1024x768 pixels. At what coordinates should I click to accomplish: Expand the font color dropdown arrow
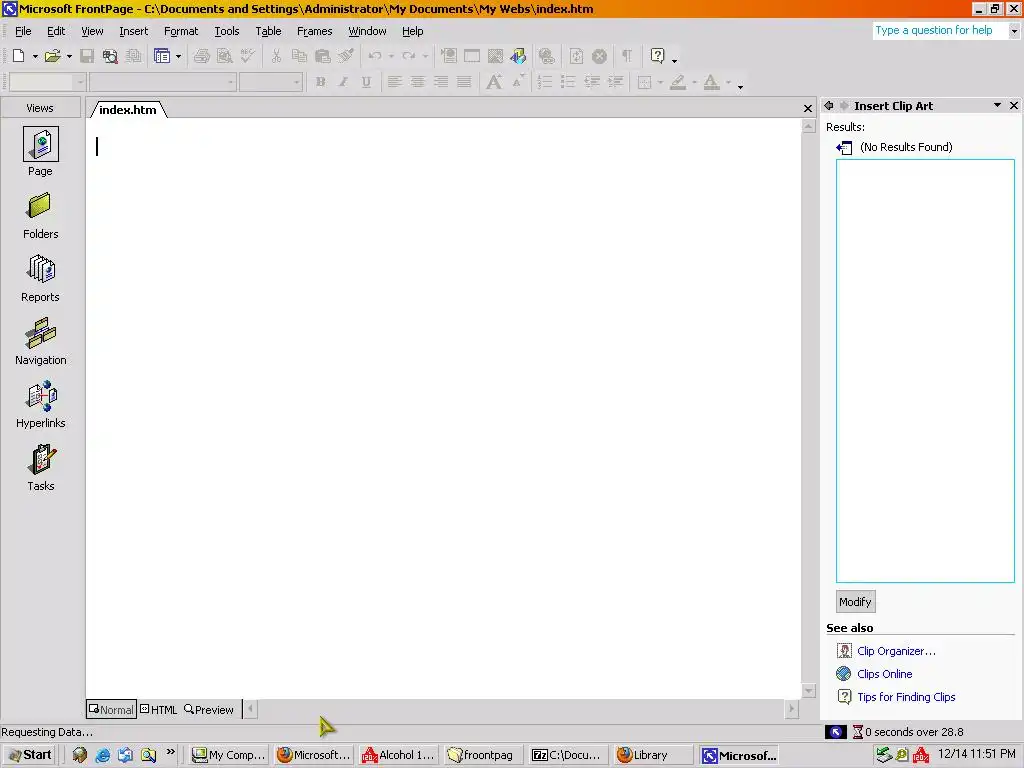[x=728, y=83]
